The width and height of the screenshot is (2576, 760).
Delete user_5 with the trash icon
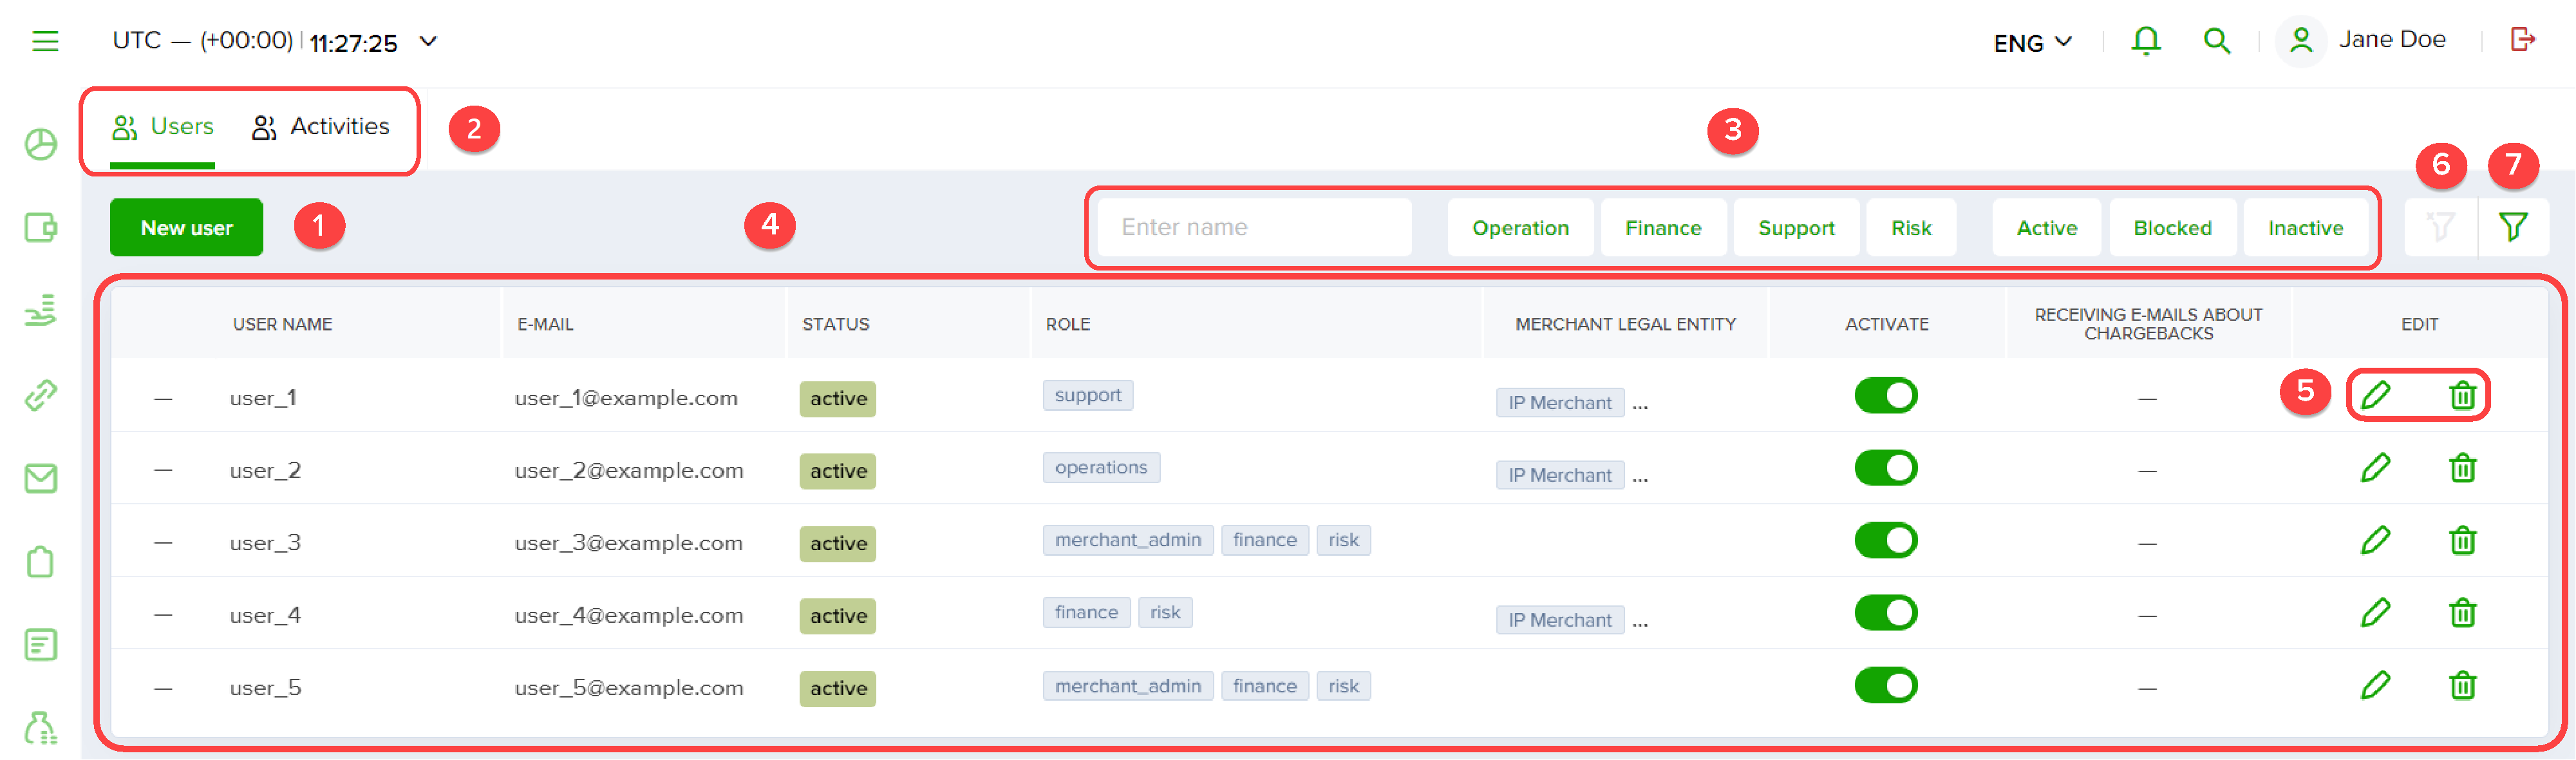click(x=2462, y=686)
